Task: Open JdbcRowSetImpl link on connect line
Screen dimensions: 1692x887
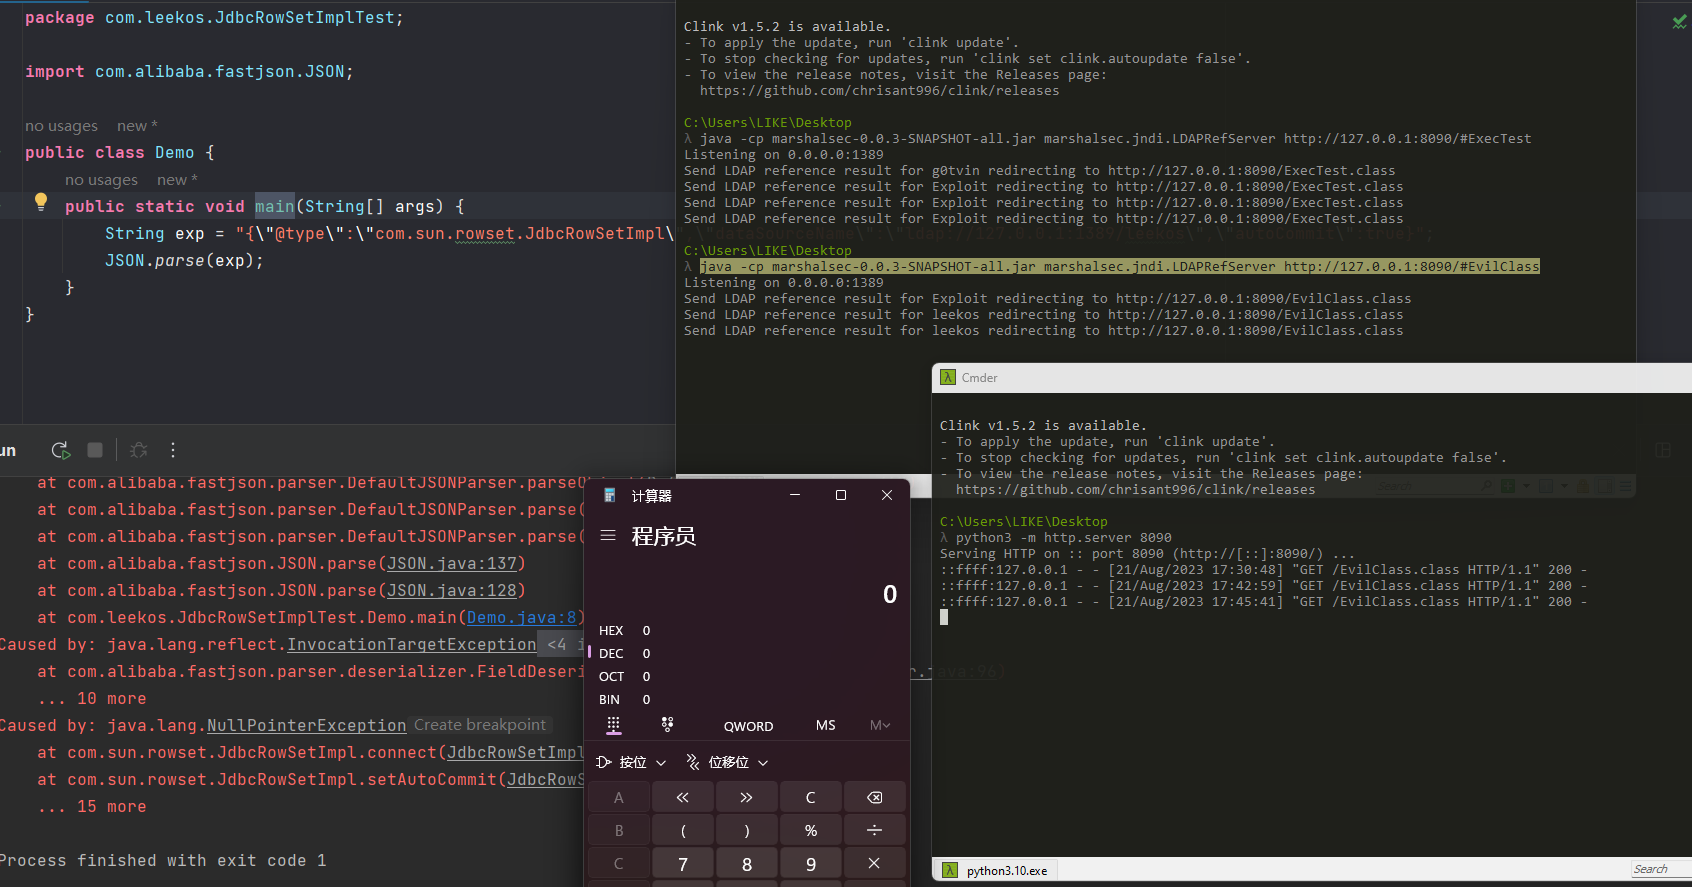Action: tap(515, 753)
